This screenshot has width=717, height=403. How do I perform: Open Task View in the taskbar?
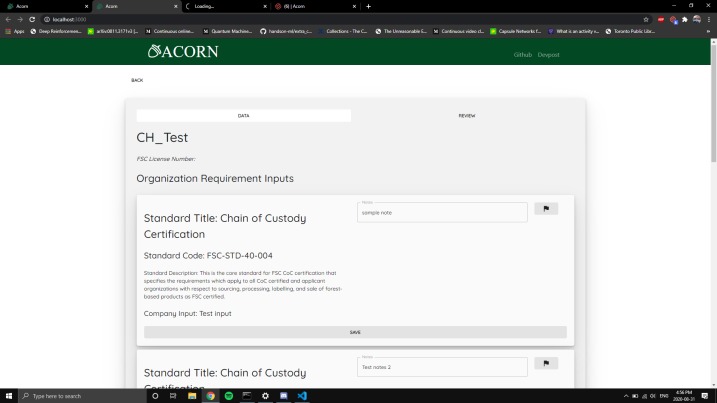point(173,396)
